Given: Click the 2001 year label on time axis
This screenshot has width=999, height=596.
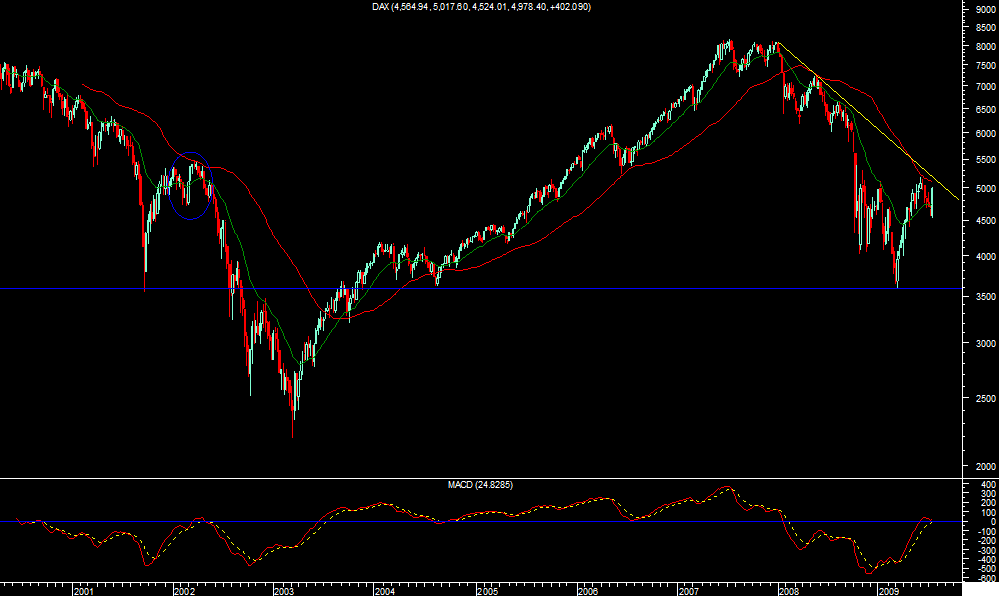Looking at the screenshot, I should coord(83,591).
